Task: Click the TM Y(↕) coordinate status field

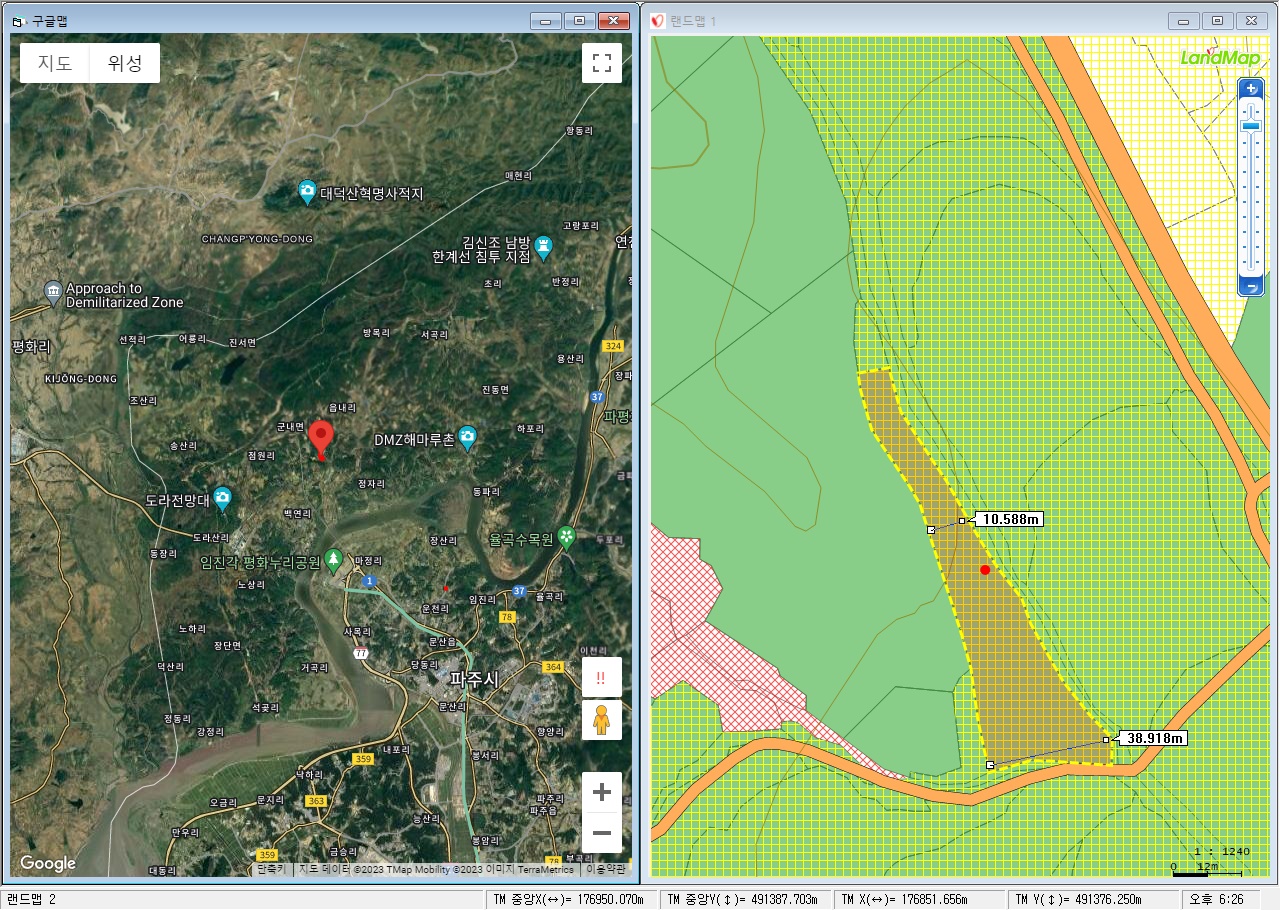Action: (1093, 899)
